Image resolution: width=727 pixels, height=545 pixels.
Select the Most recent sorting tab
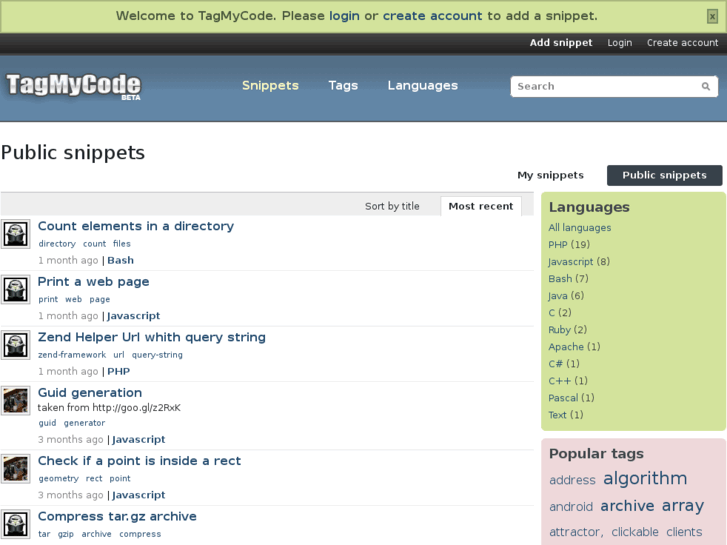click(481, 206)
